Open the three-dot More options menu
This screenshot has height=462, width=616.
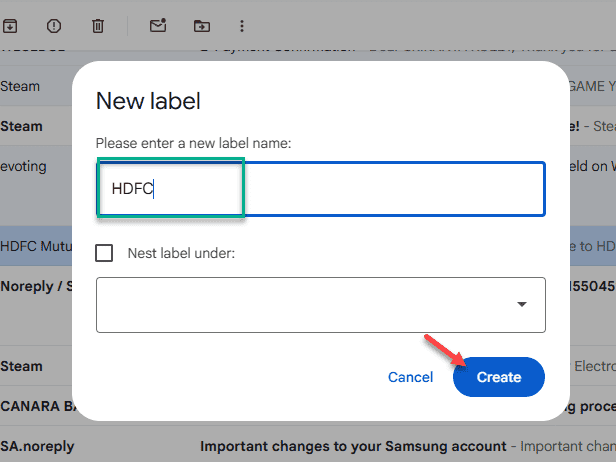pyautogui.click(x=242, y=26)
